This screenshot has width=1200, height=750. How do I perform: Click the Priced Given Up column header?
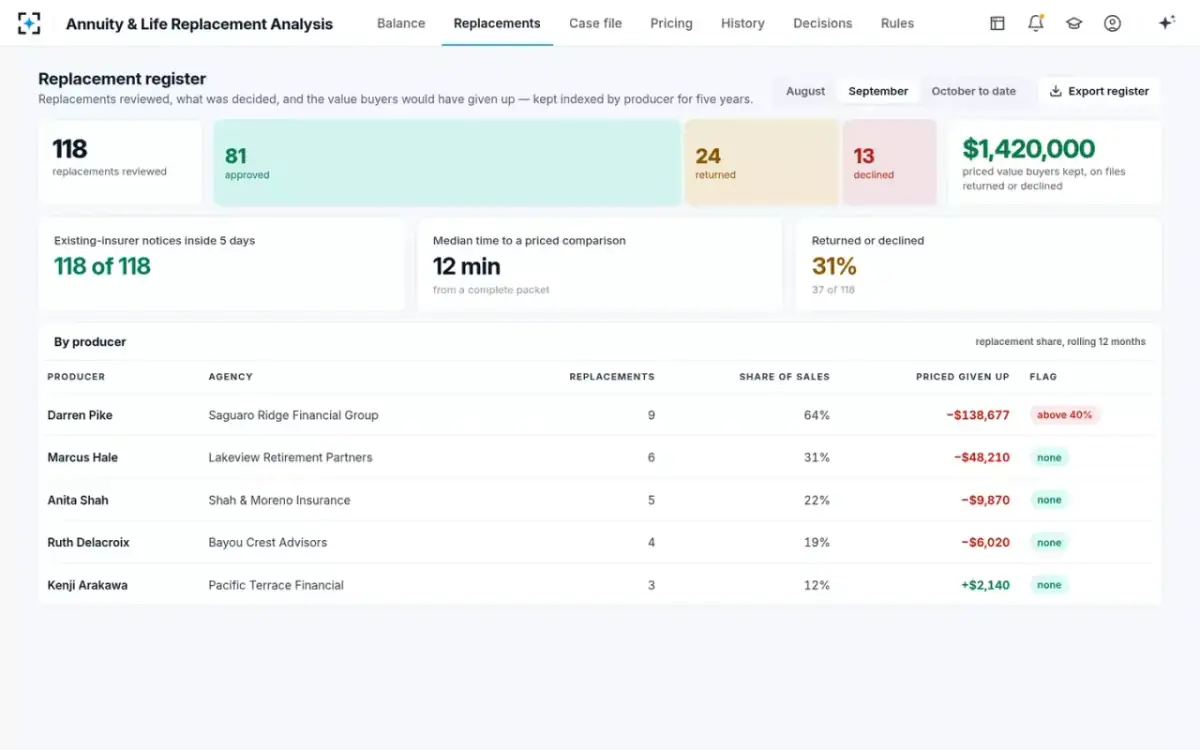point(963,377)
